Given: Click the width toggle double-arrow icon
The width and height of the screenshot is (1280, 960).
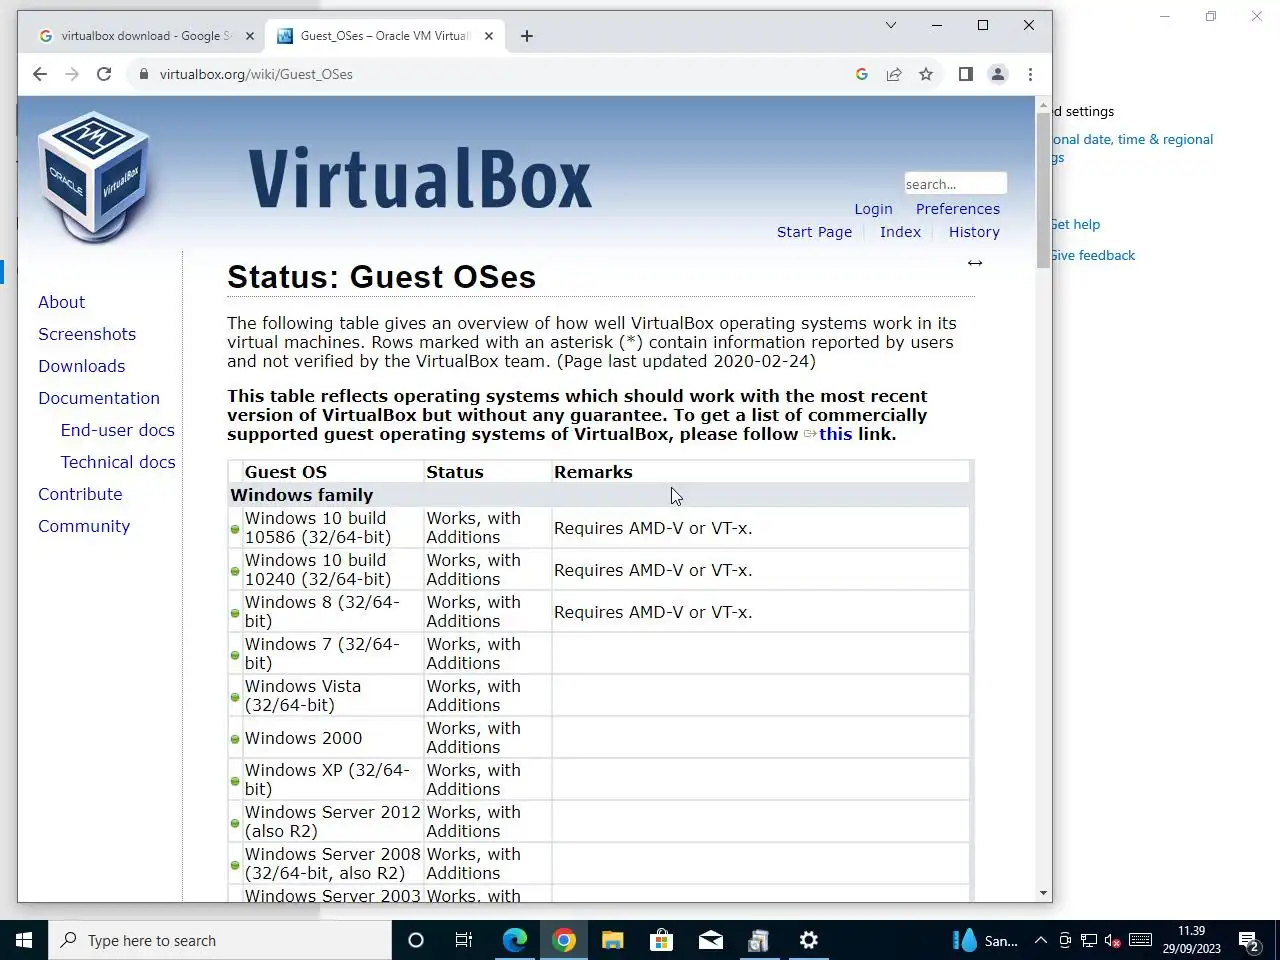Looking at the screenshot, I should click(975, 263).
